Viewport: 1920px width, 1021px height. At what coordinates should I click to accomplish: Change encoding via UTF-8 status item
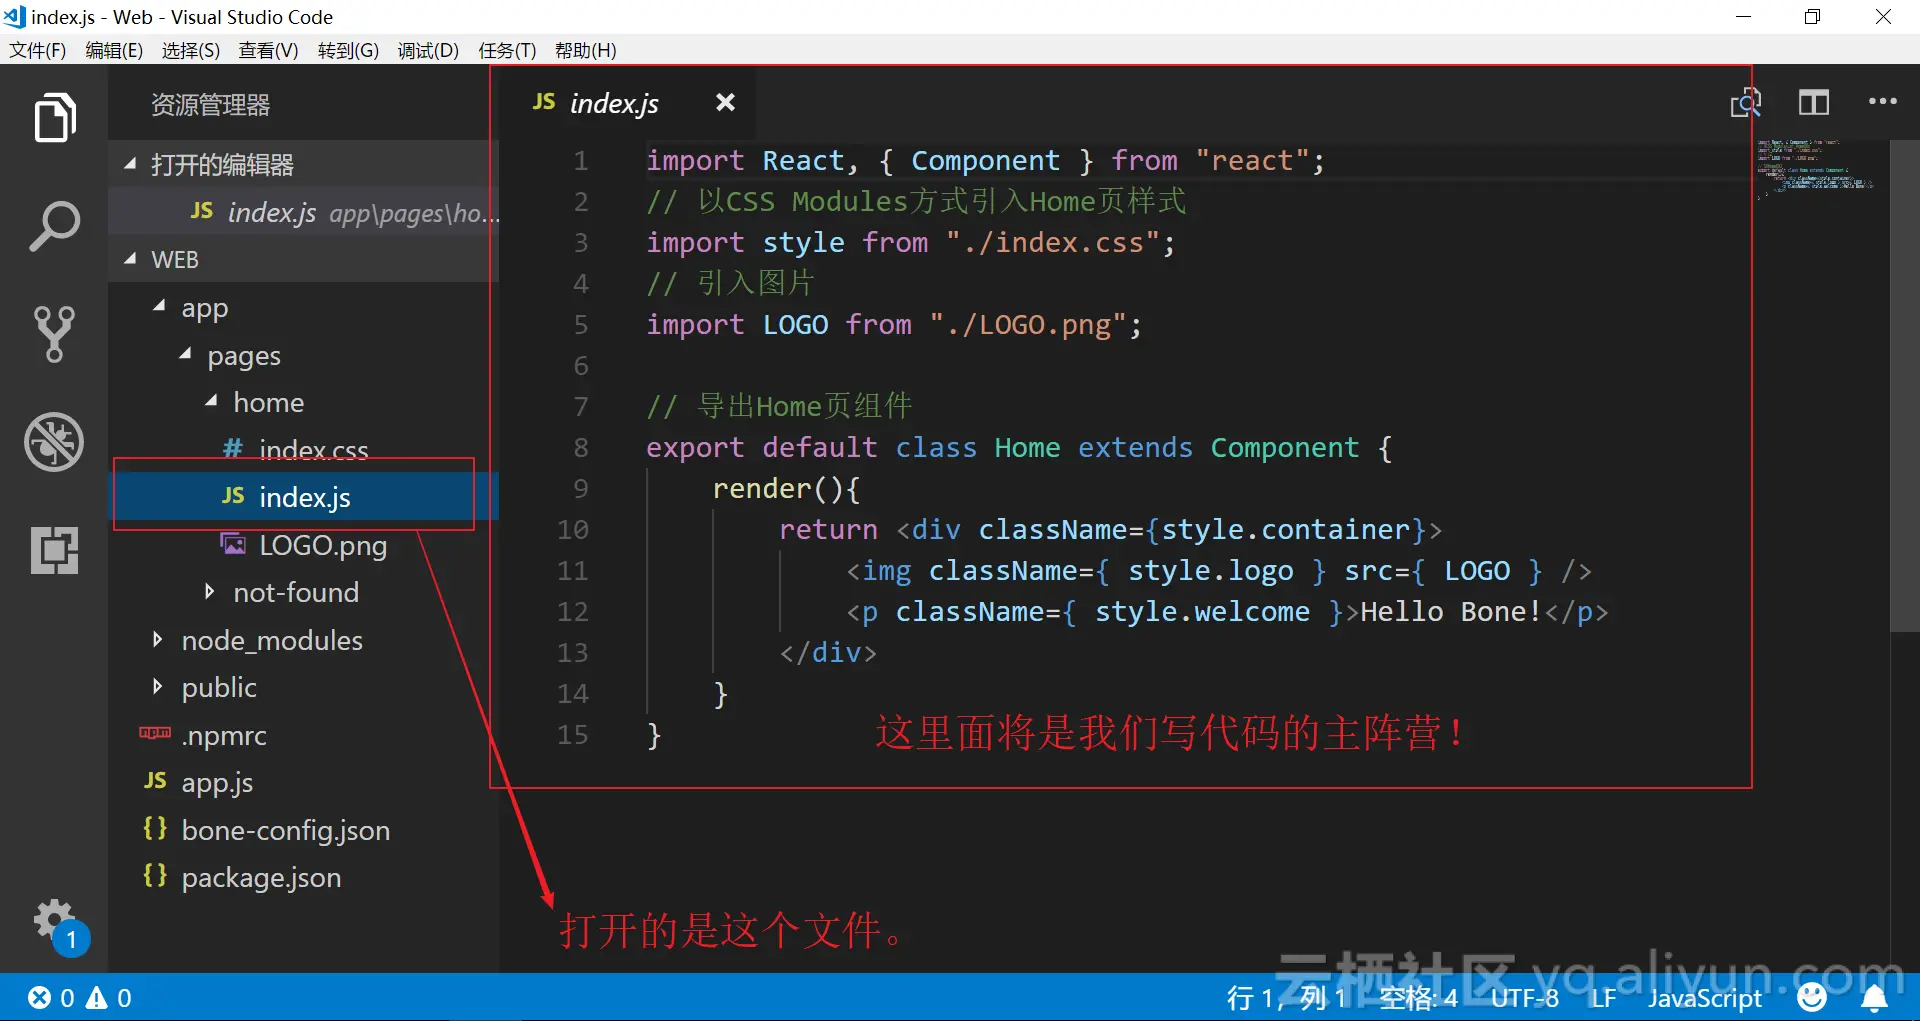click(1525, 997)
